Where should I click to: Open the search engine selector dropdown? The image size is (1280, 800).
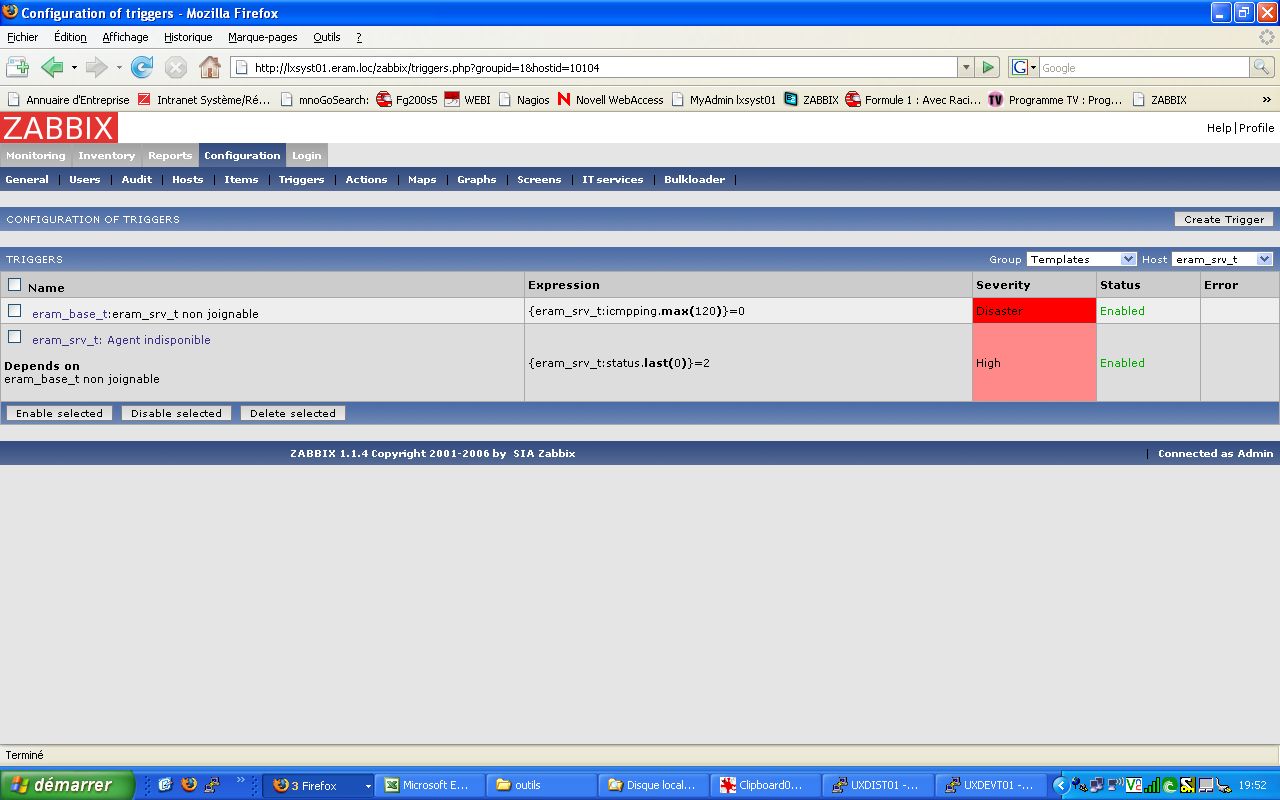point(1023,67)
